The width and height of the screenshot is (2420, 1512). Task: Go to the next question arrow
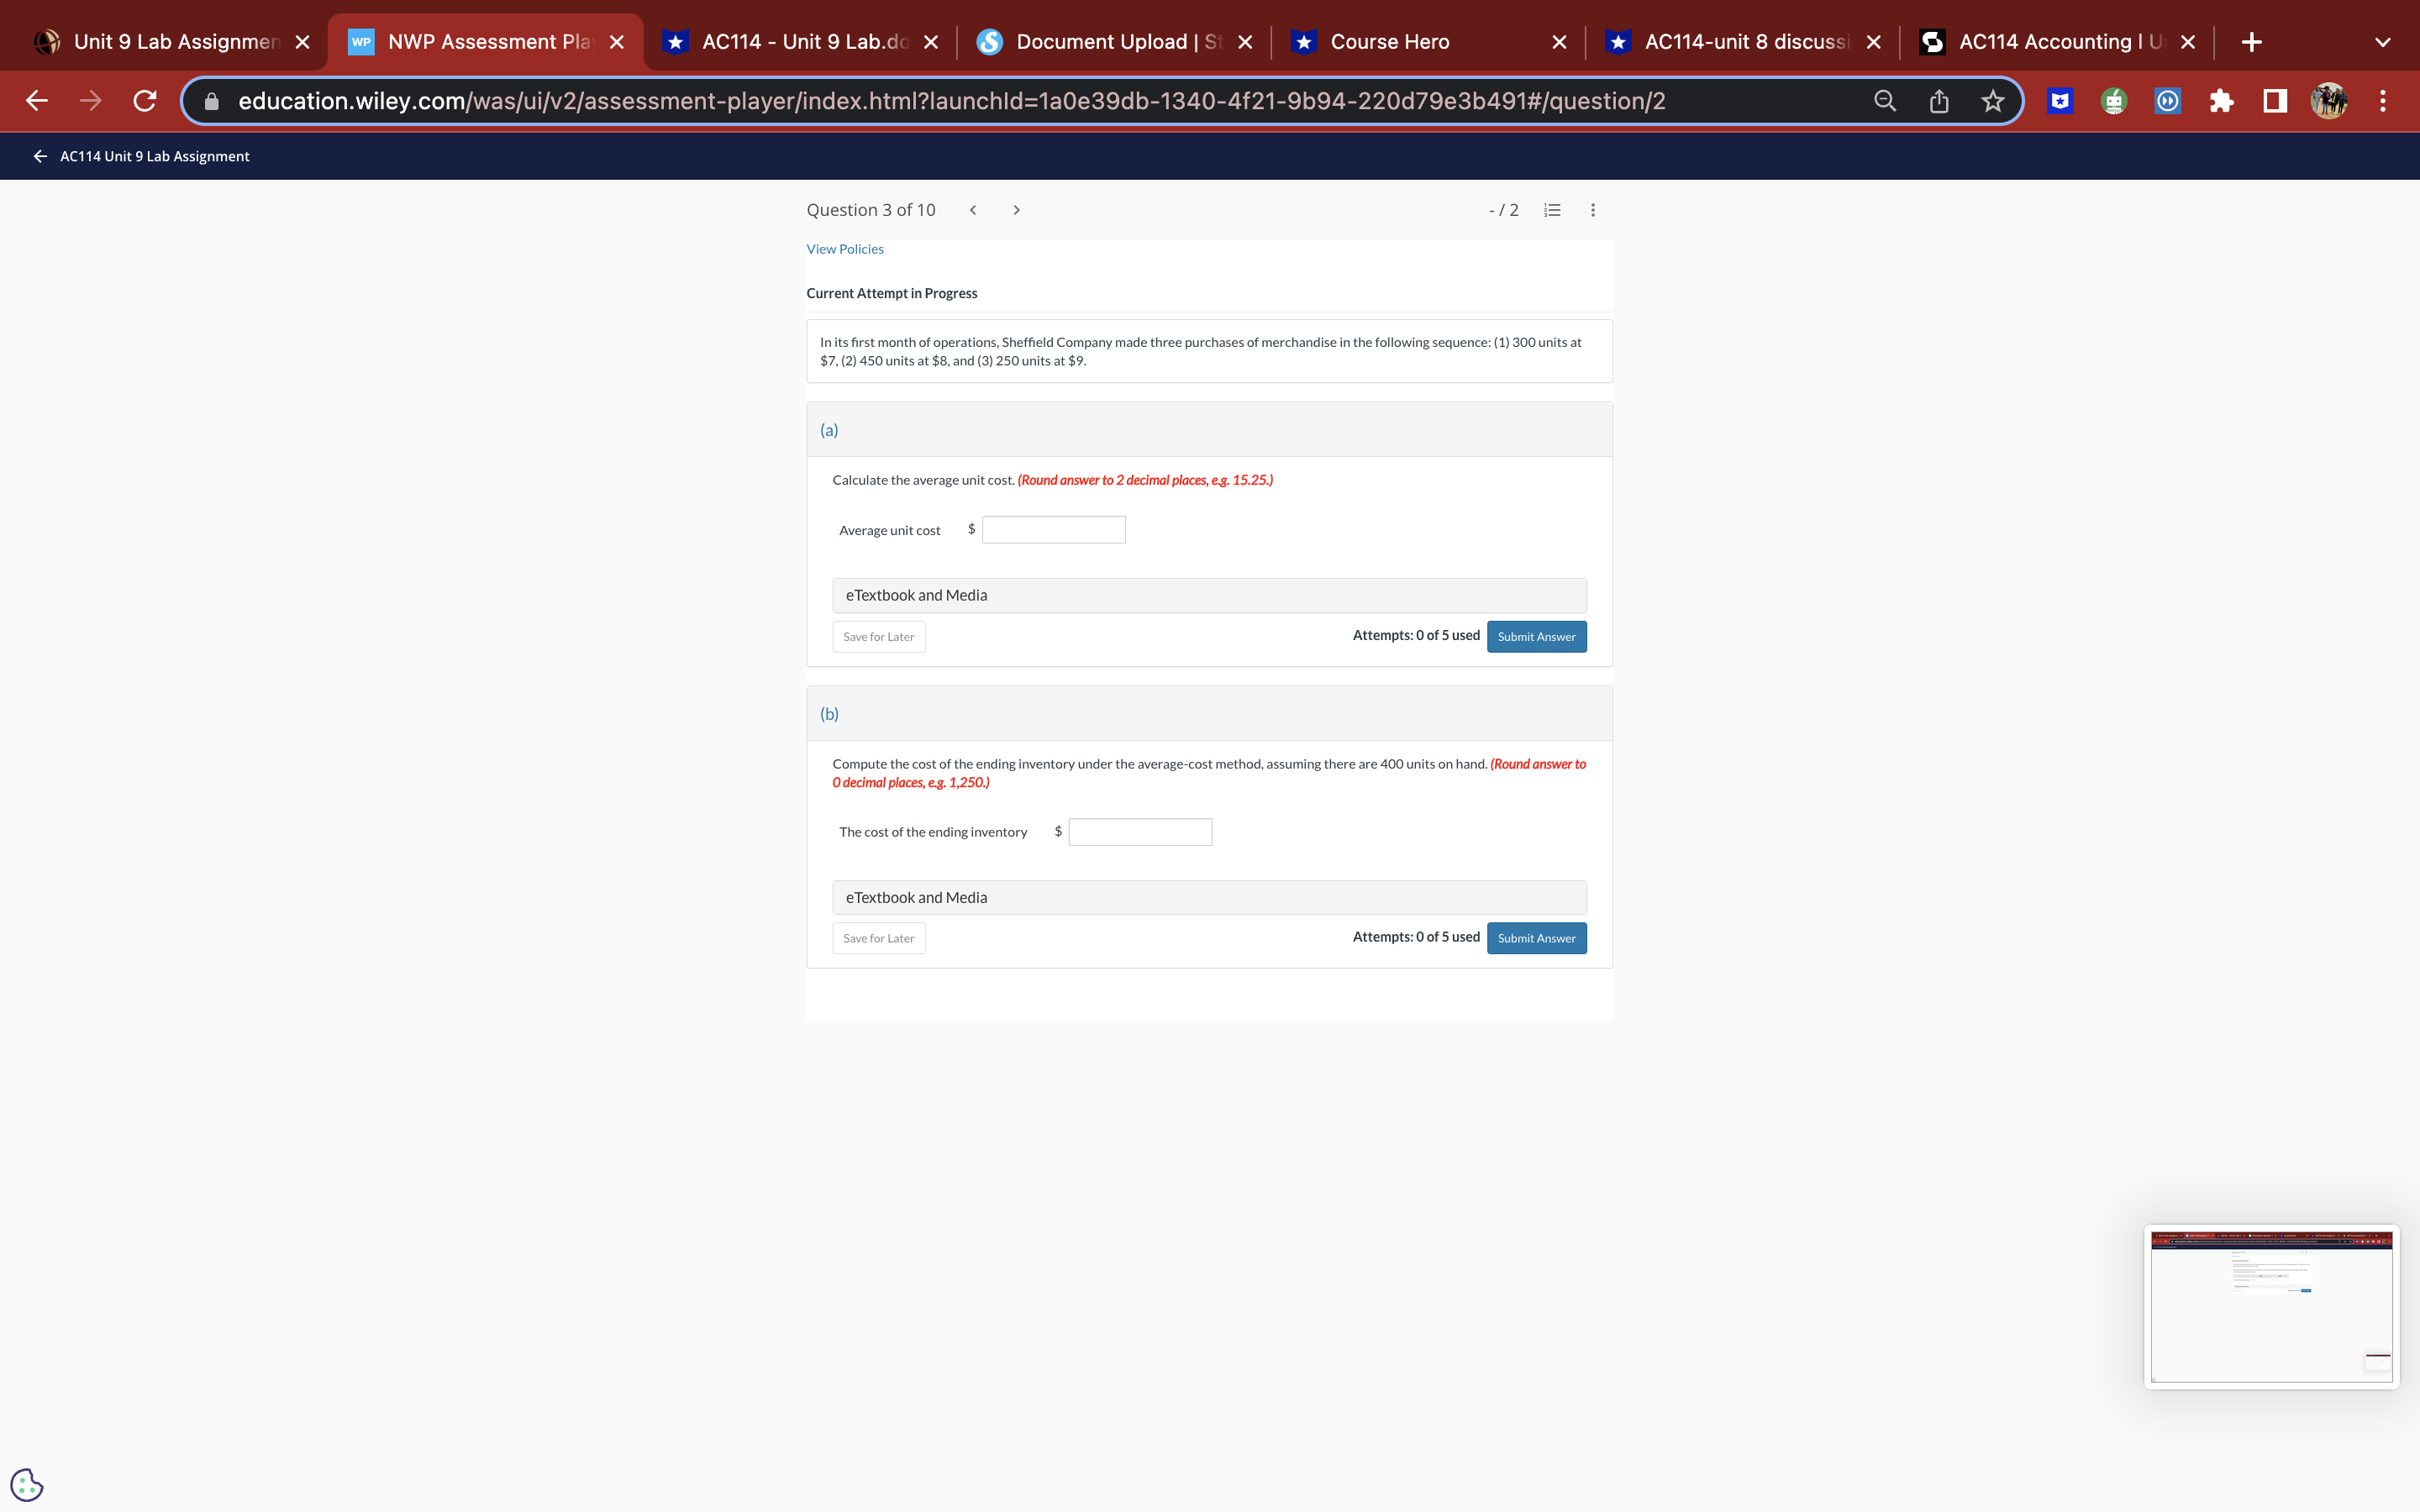(x=1016, y=210)
